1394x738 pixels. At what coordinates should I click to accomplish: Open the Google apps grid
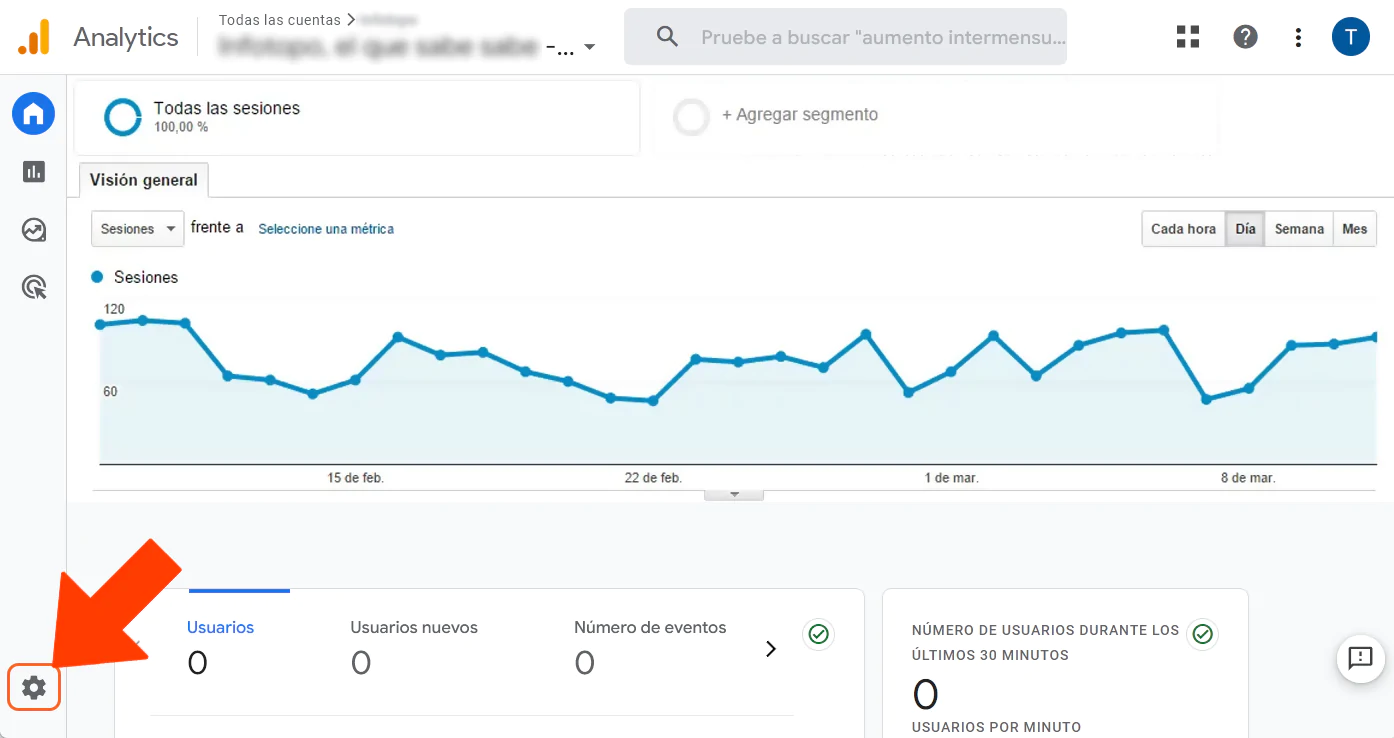1187,36
